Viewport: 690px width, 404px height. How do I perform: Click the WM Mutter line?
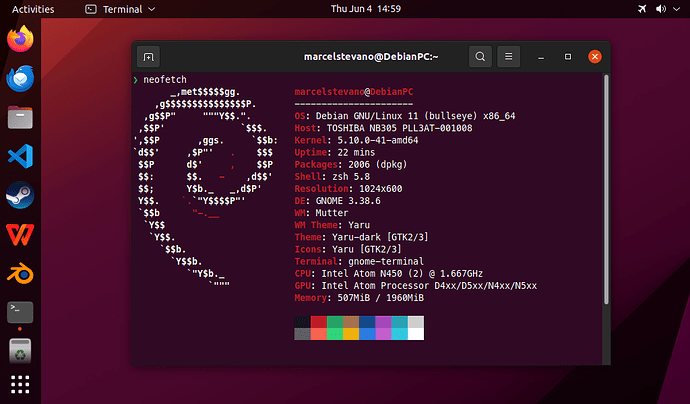(x=321, y=213)
